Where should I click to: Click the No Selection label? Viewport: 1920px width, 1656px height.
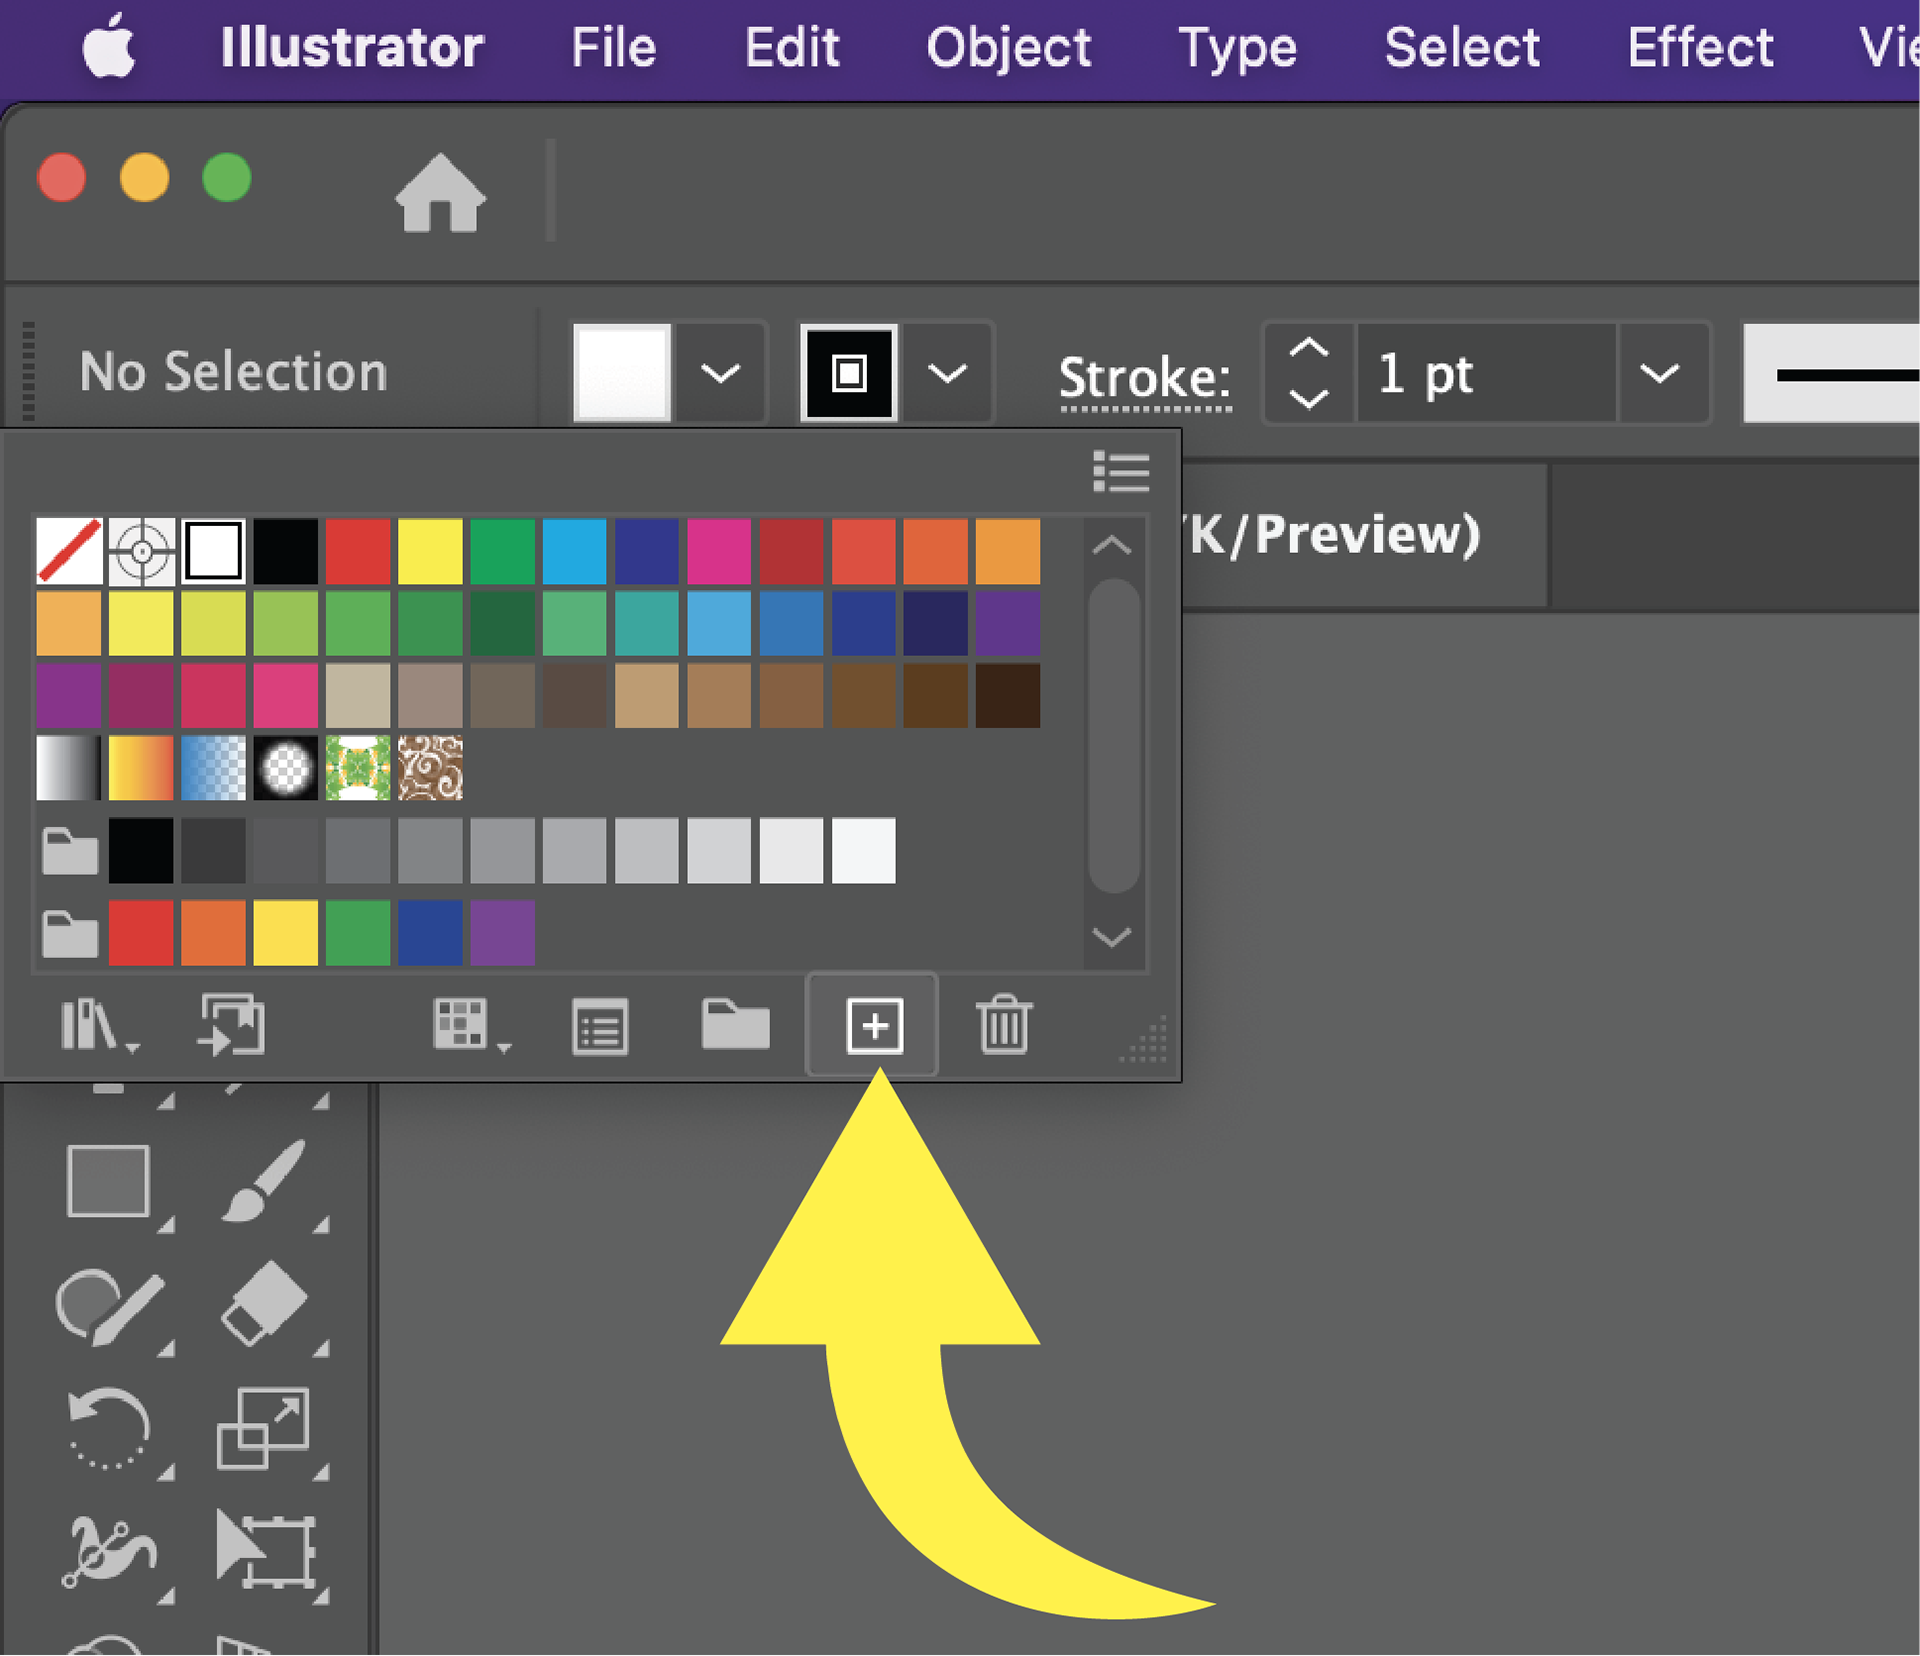233,372
